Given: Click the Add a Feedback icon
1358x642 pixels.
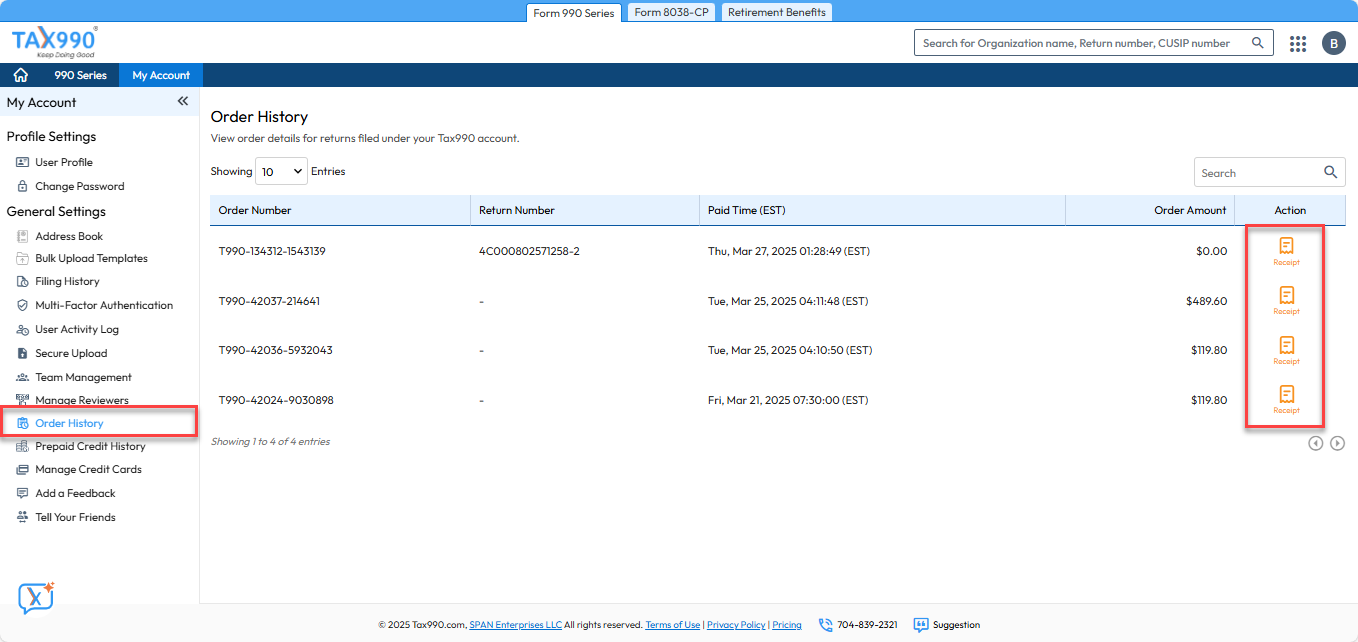Looking at the screenshot, I should point(23,493).
